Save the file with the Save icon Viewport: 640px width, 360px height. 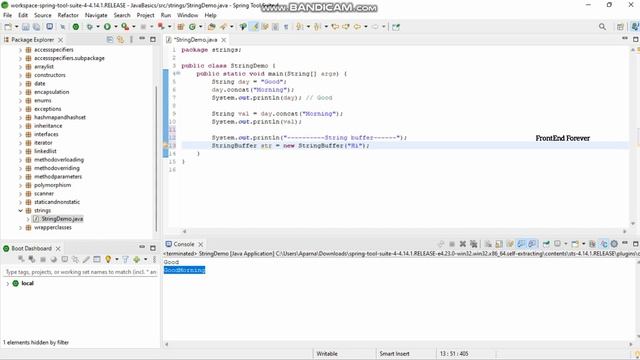pyautogui.click(x=26, y=27)
